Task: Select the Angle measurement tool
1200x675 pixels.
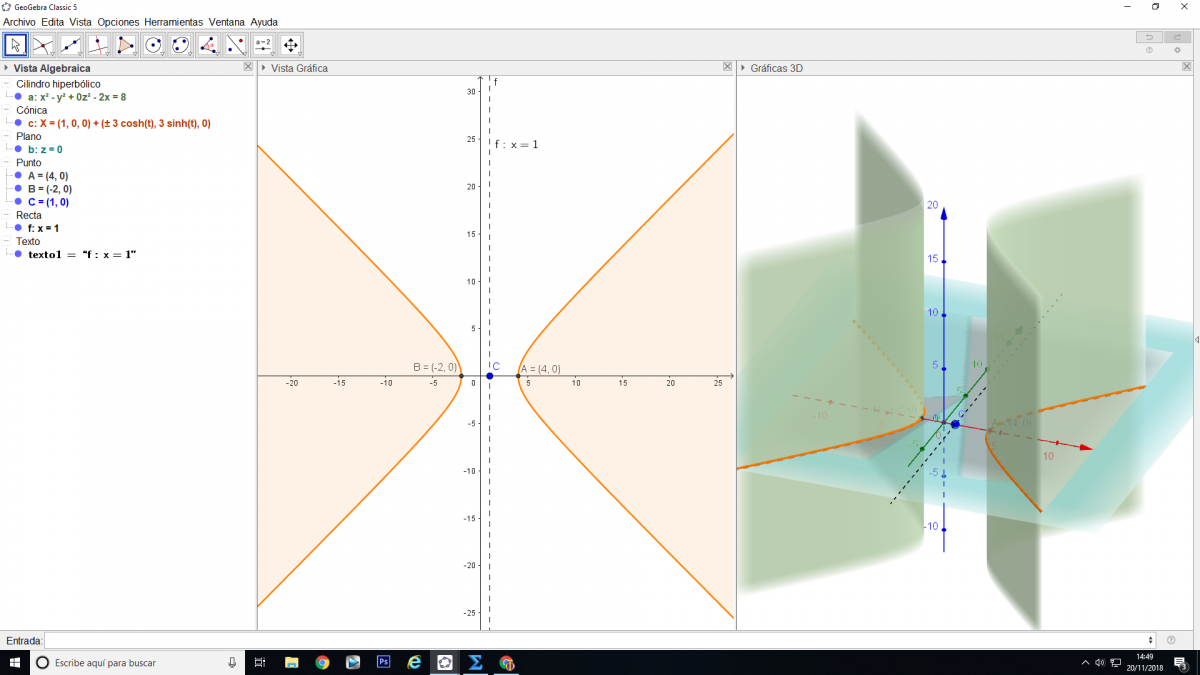Action: coord(208,45)
